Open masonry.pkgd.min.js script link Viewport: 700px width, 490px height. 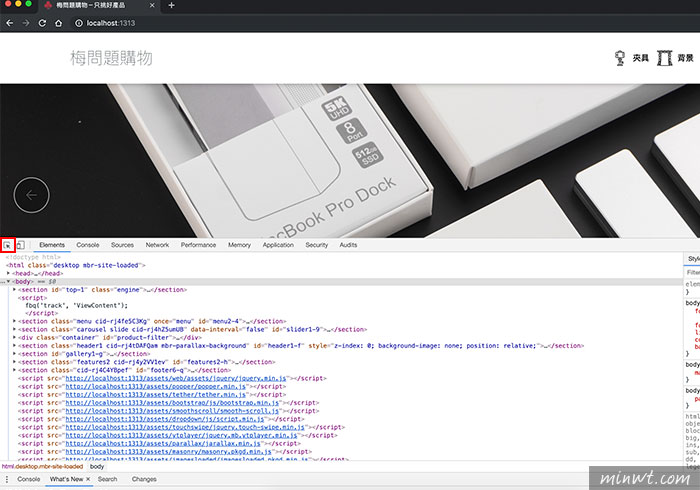click(x=168, y=452)
